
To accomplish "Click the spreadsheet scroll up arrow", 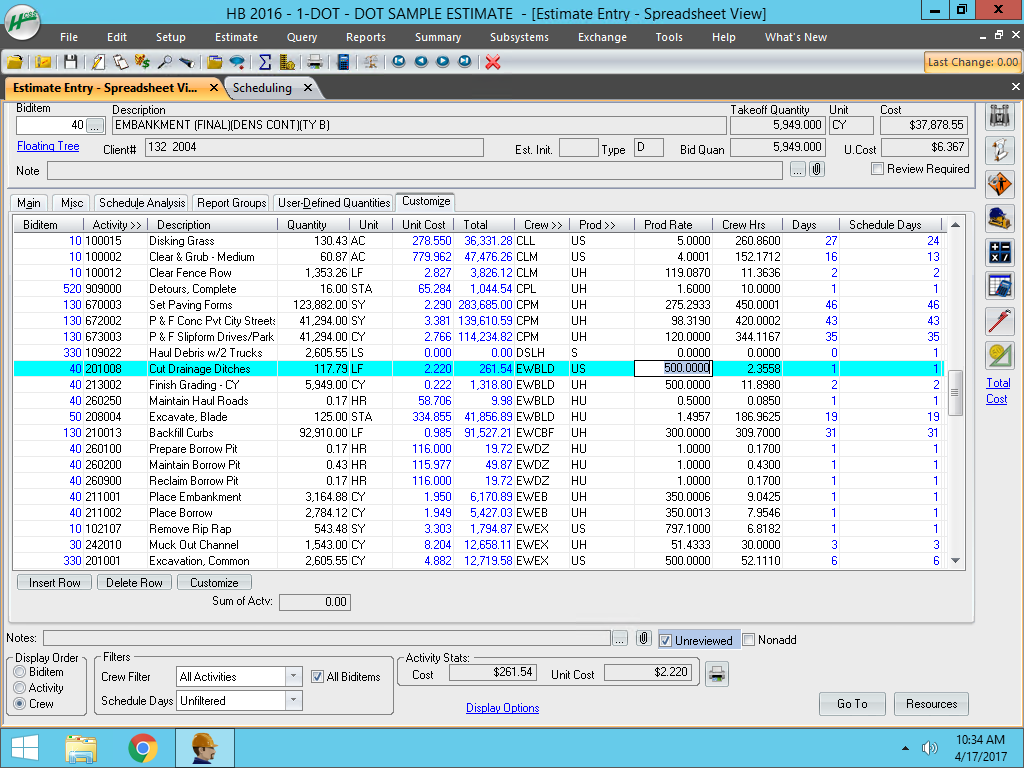I will [x=955, y=225].
